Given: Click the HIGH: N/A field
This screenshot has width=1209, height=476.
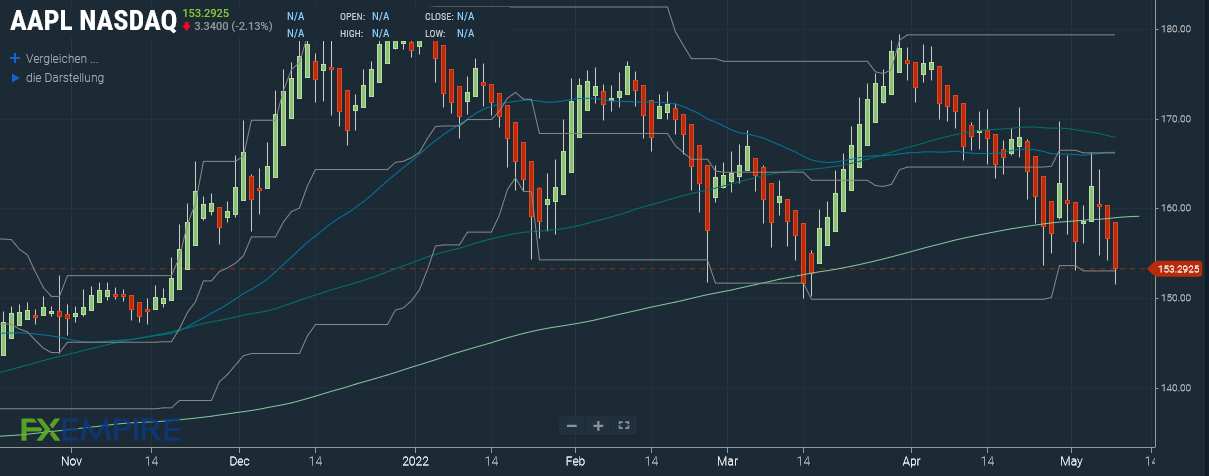Looking at the screenshot, I should 365,33.
